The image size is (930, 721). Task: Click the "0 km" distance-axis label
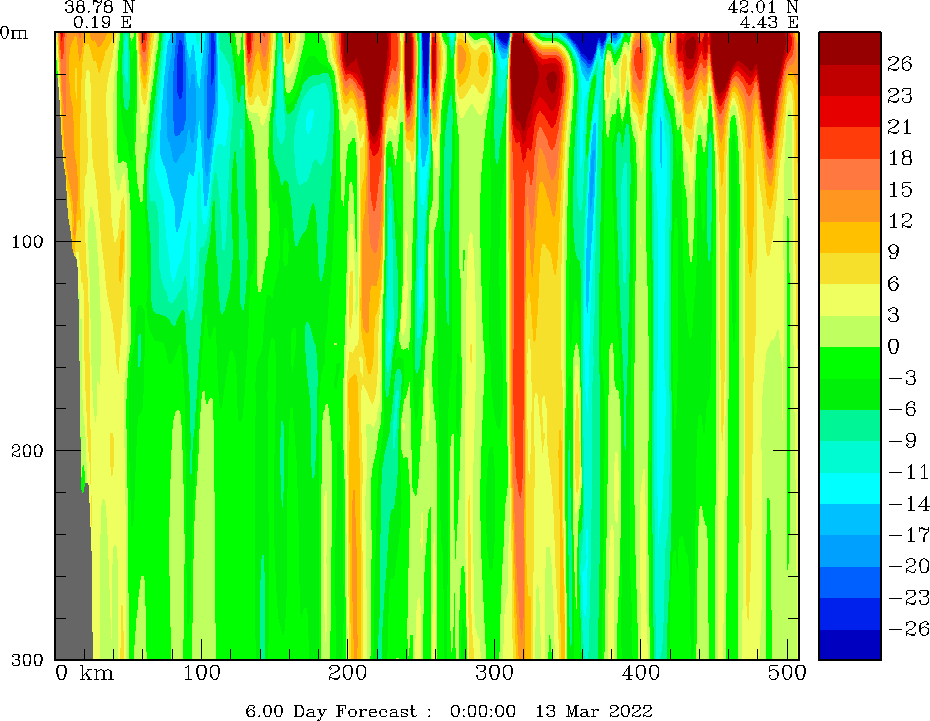[85, 674]
